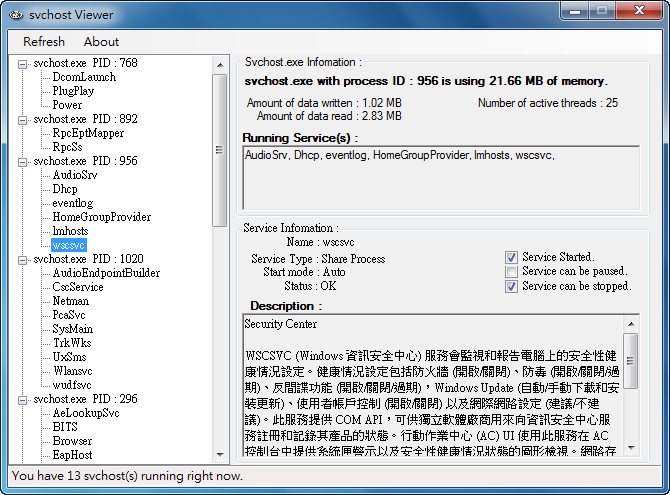Image resolution: width=670 pixels, height=495 pixels.
Task: Click the Name : wscsvc field
Action: click(320, 242)
